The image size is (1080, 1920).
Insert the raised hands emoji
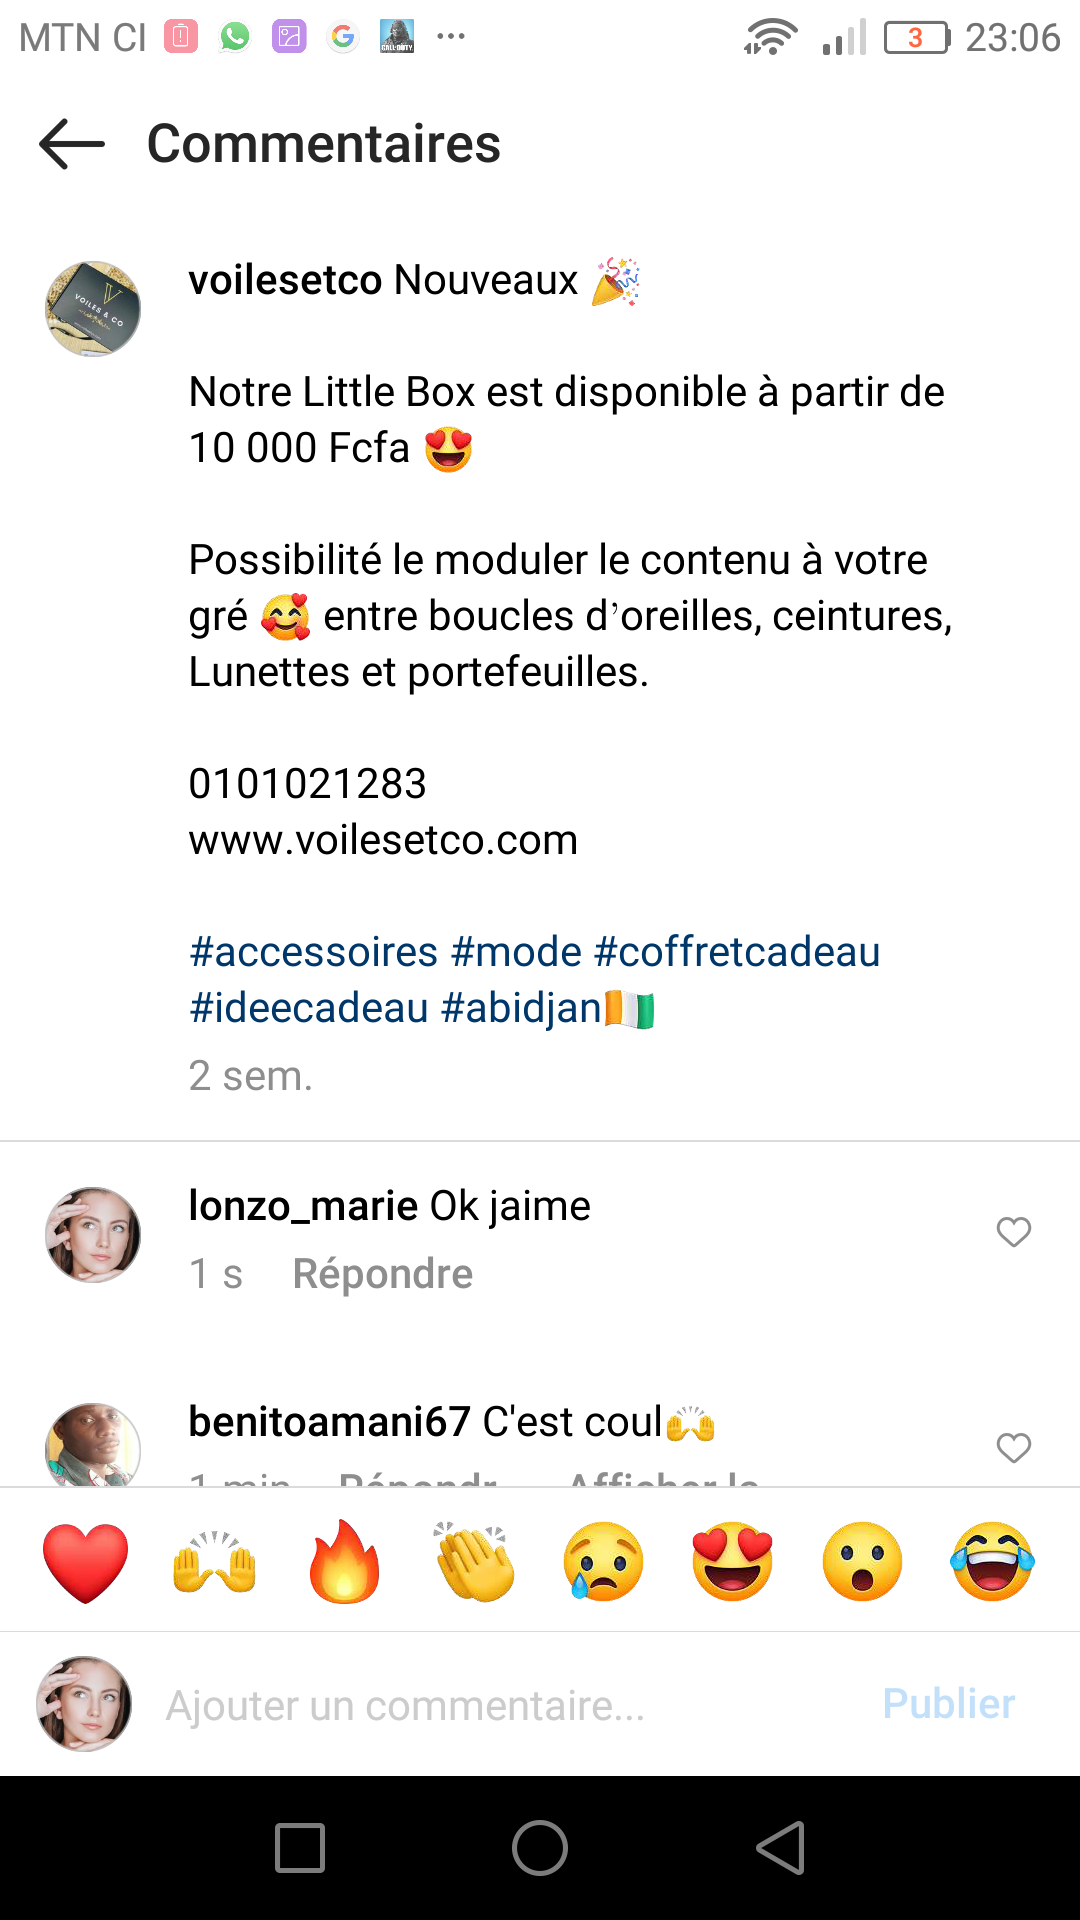coord(215,1562)
